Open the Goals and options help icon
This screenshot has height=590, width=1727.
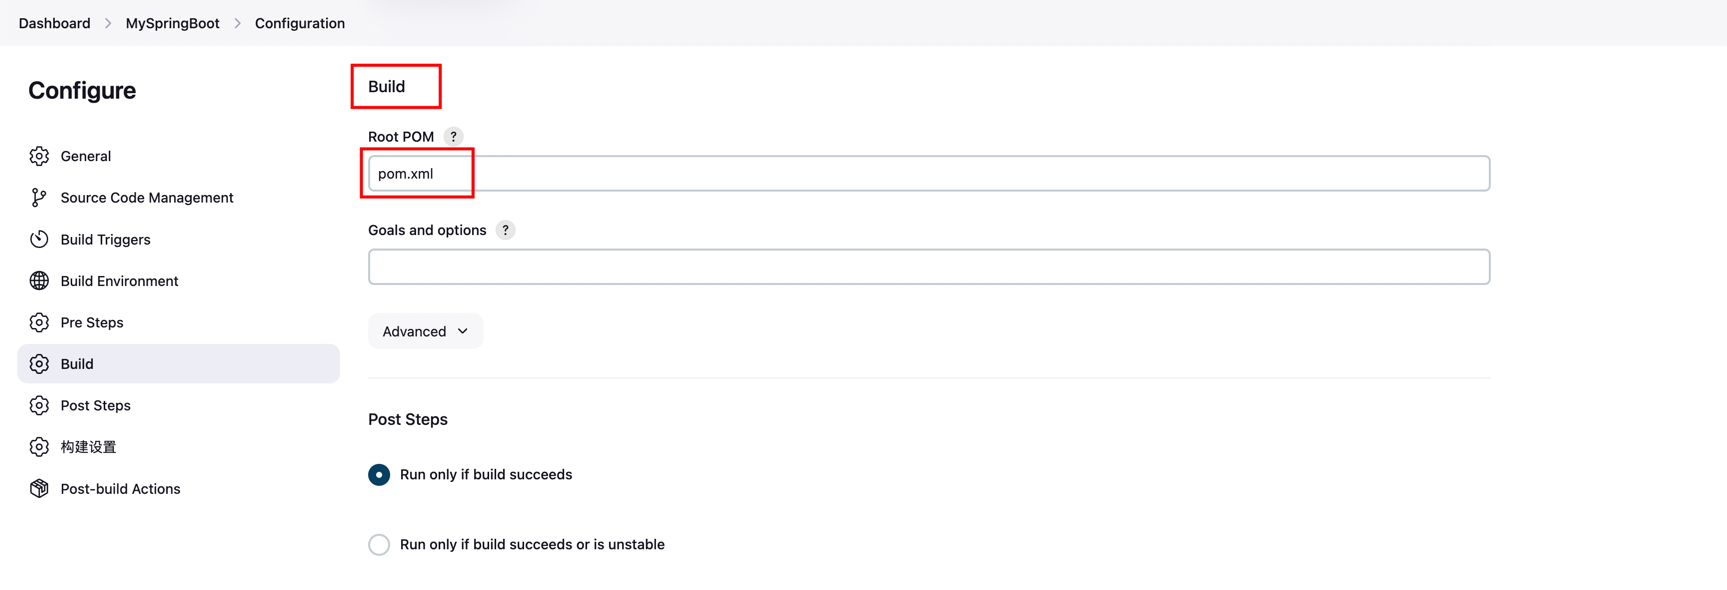pos(506,230)
